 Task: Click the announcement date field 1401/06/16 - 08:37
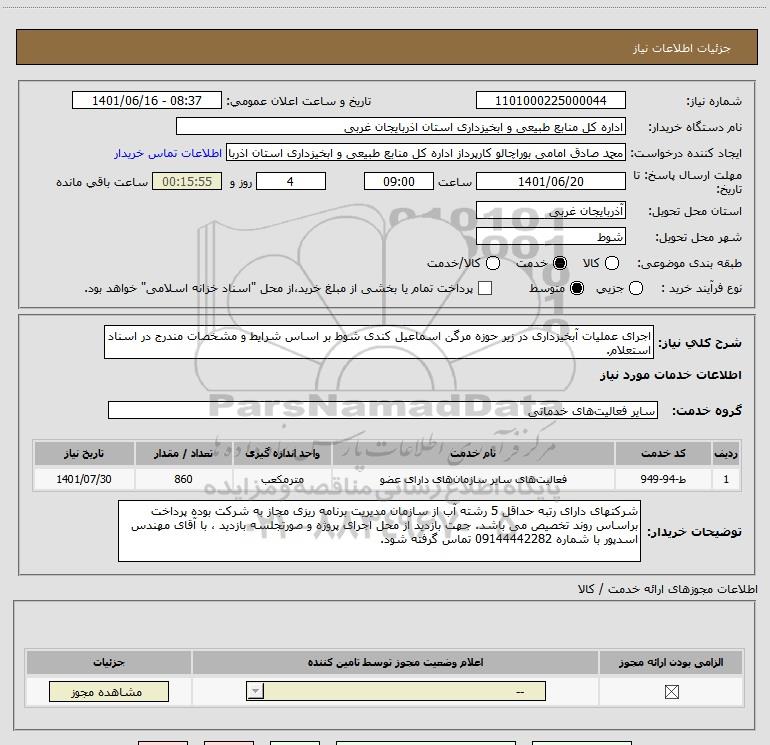[147, 101]
